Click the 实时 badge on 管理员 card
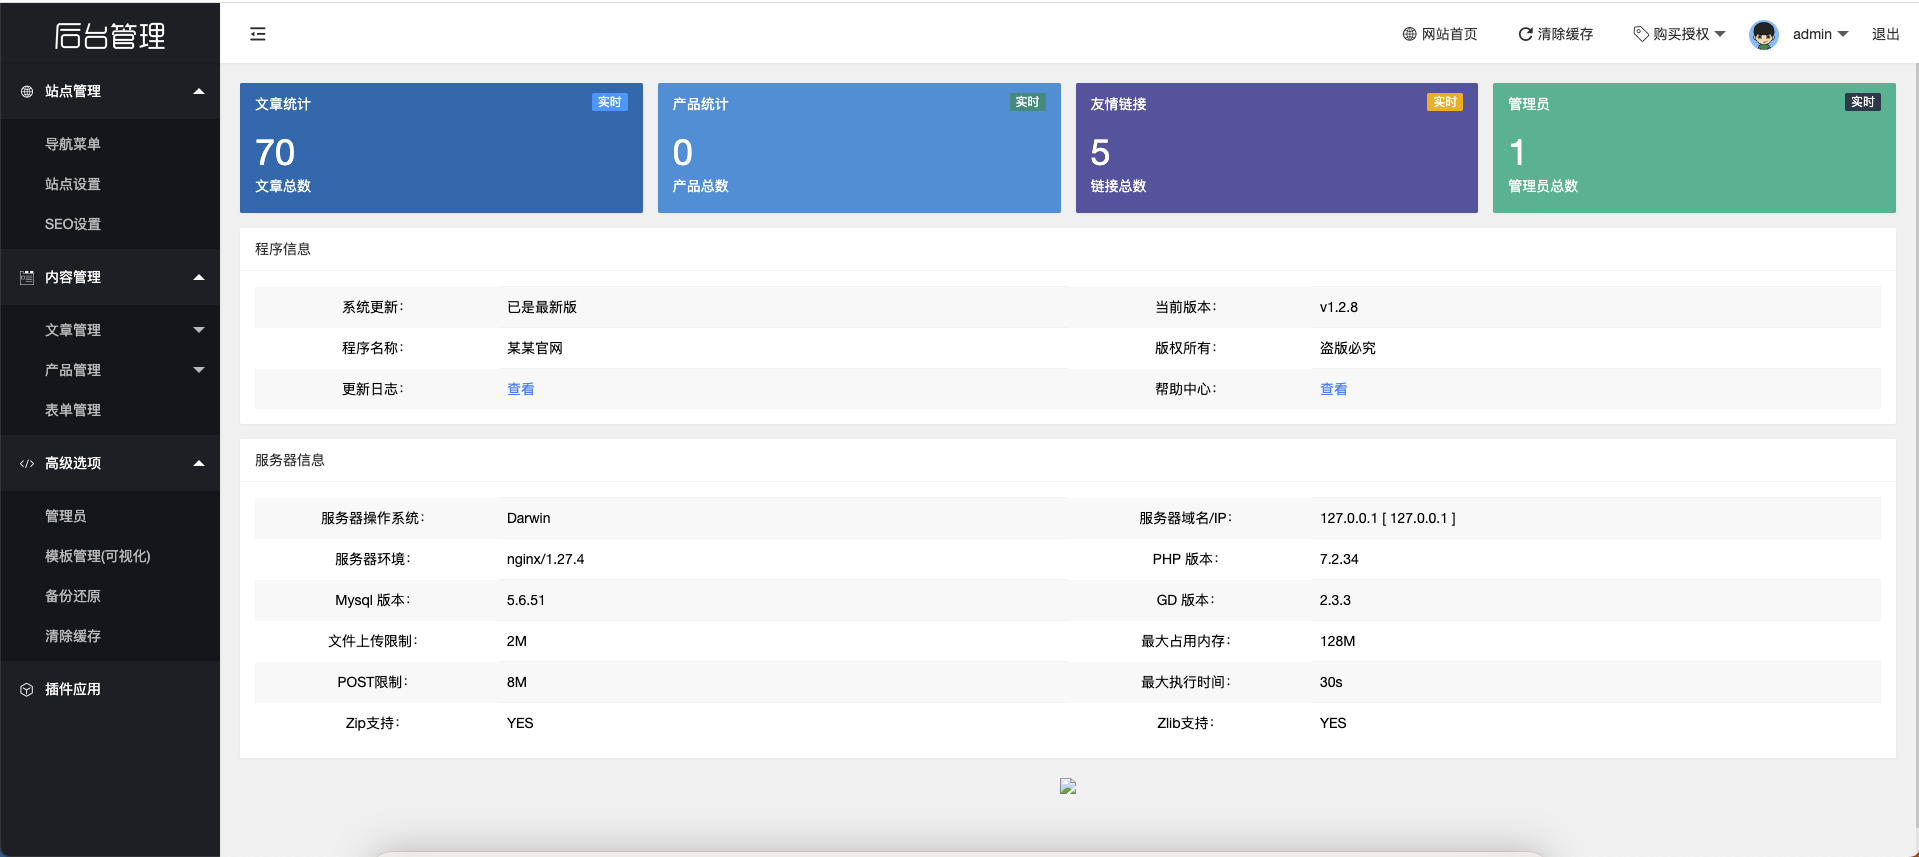 point(1862,102)
